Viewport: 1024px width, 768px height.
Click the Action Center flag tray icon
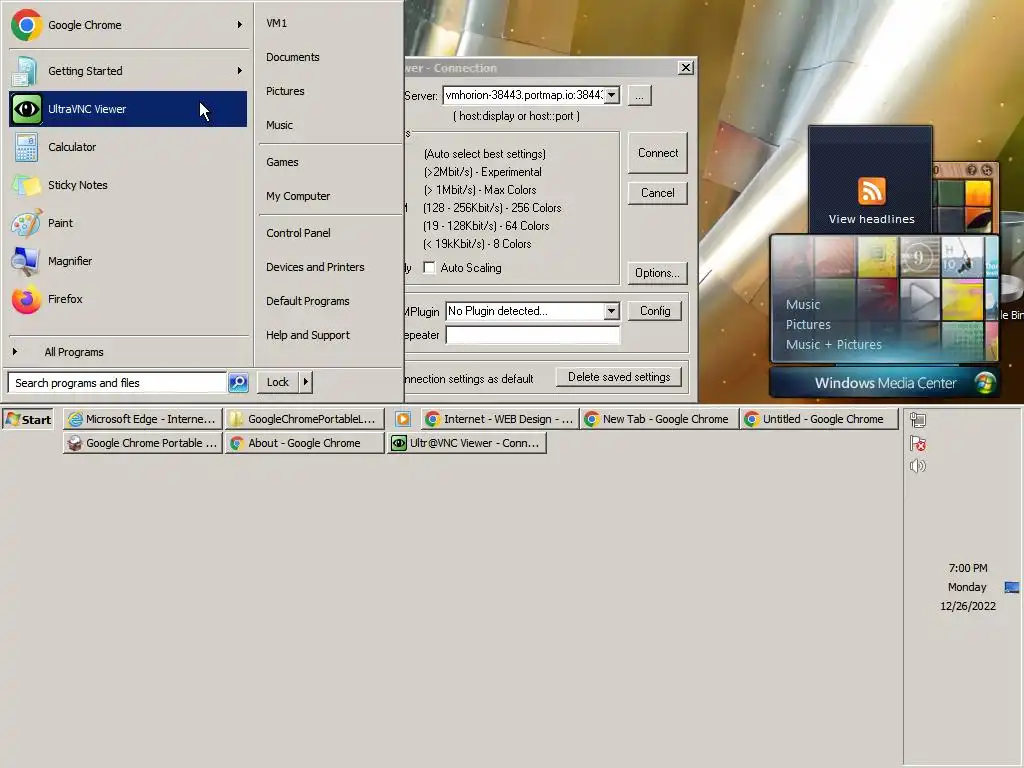click(918, 443)
